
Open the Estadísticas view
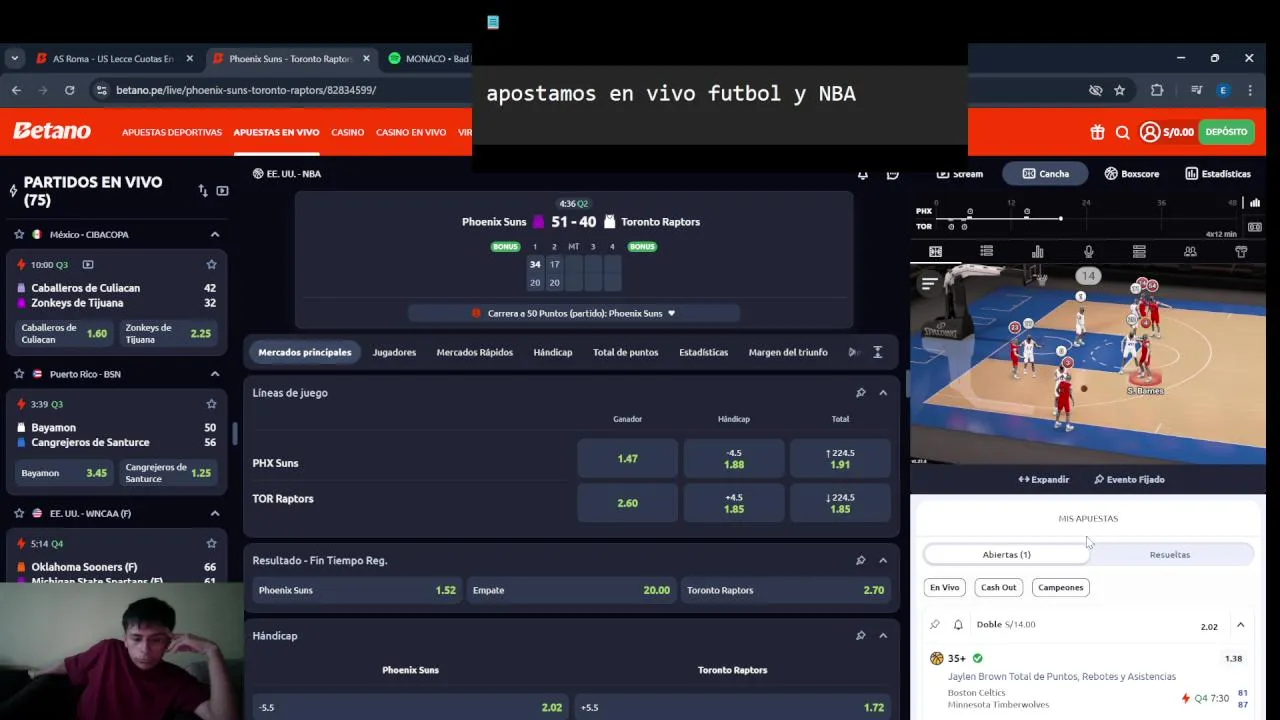coord(1217,174)
